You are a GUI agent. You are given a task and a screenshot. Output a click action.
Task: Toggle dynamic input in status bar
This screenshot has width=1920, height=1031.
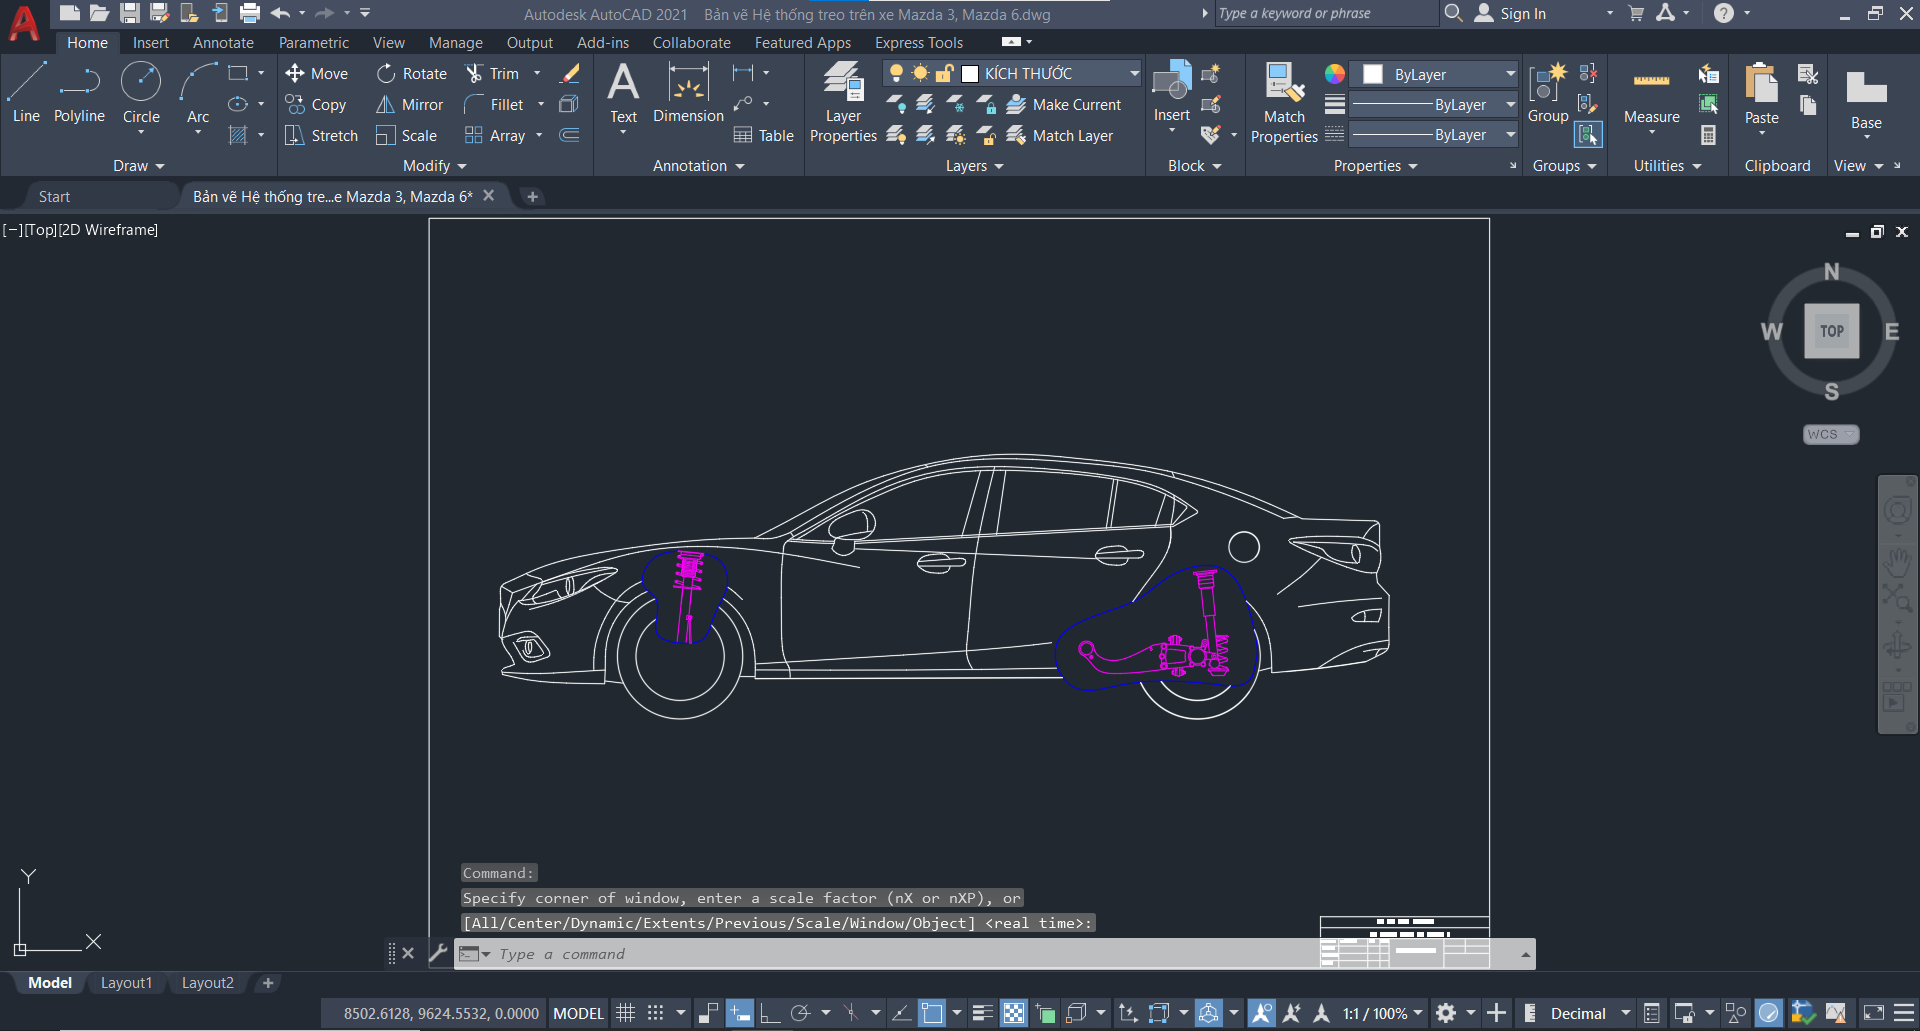click(739, 1013)
